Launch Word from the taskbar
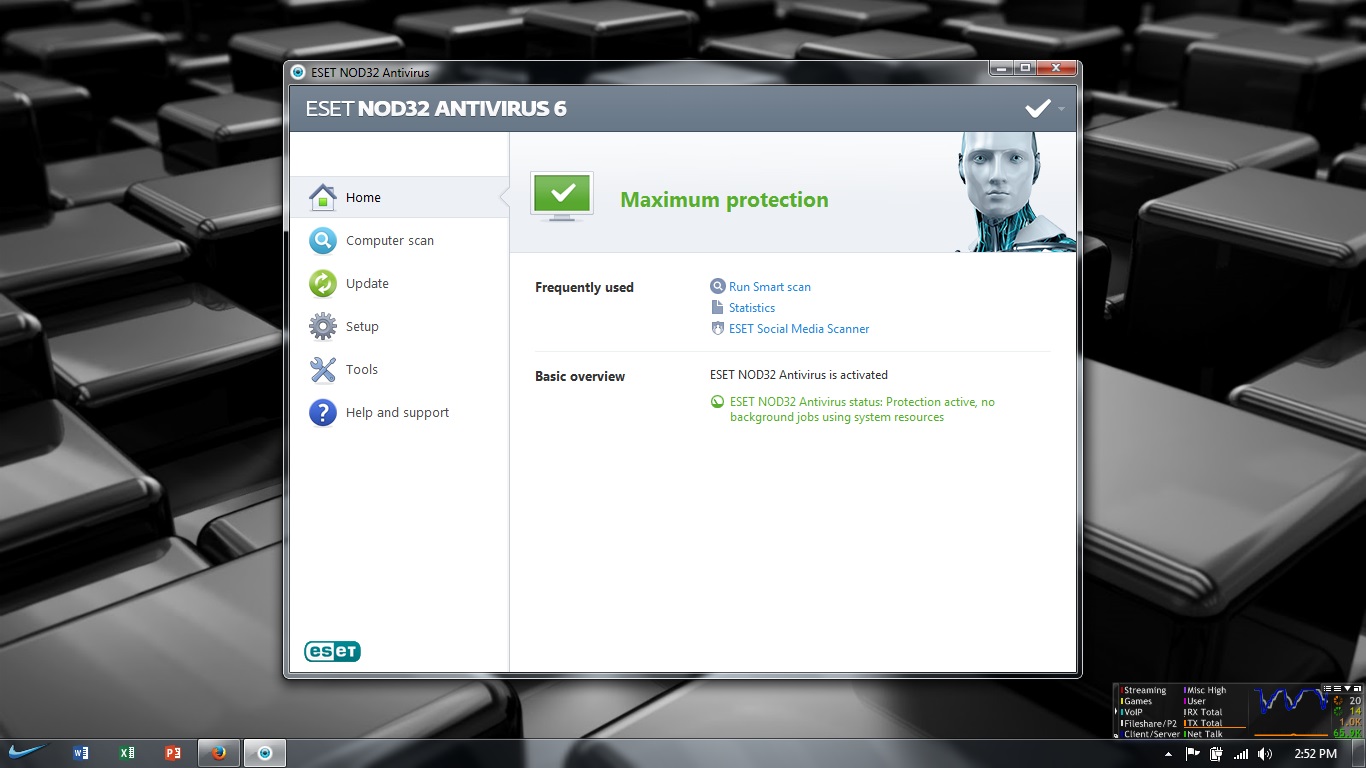This screenshot has width=1366, height=768. coord(81,753)
